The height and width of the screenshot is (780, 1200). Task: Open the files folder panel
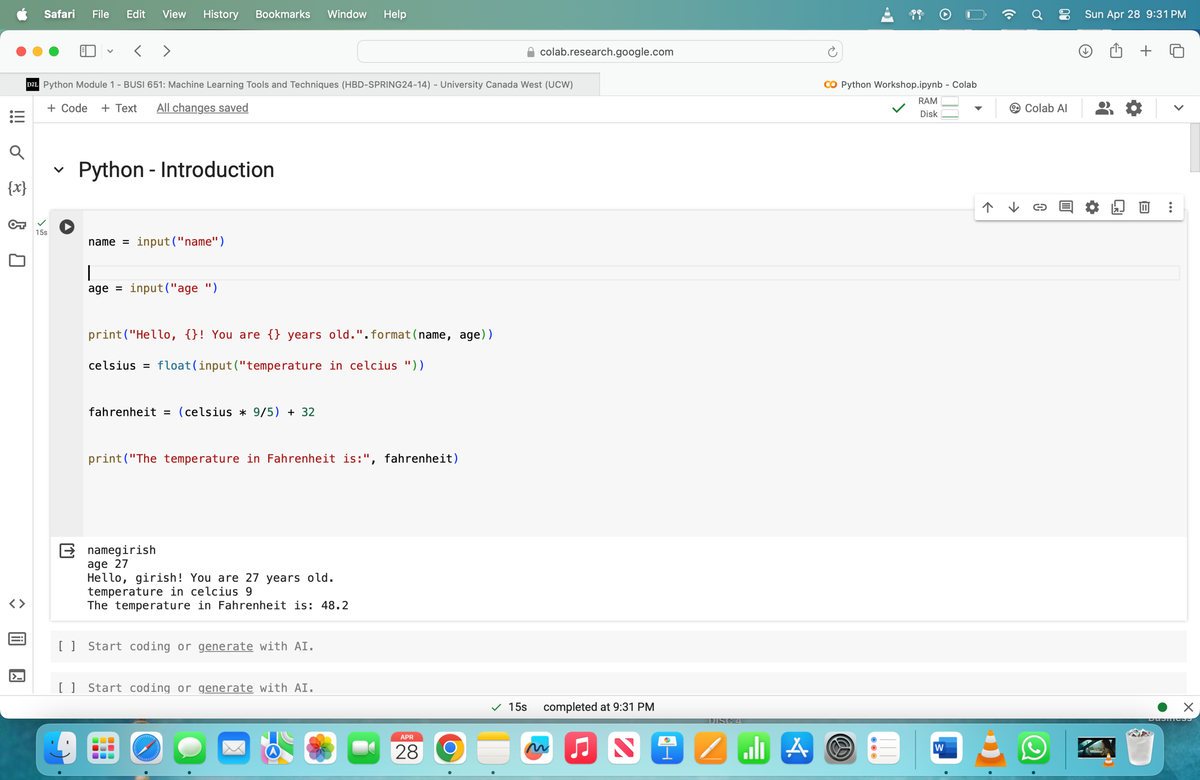pos(15,261)
